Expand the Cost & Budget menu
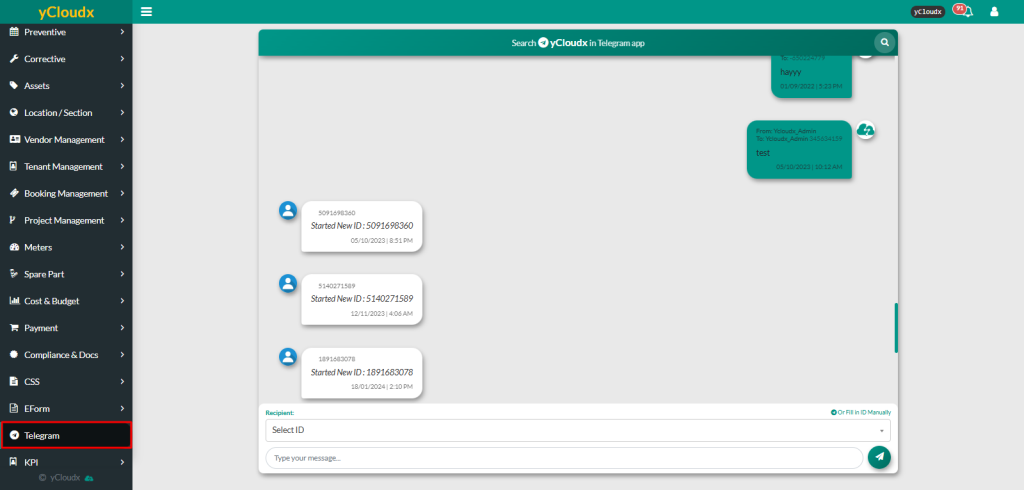This screenshot has height=490, width=1024. click(66, 301)
